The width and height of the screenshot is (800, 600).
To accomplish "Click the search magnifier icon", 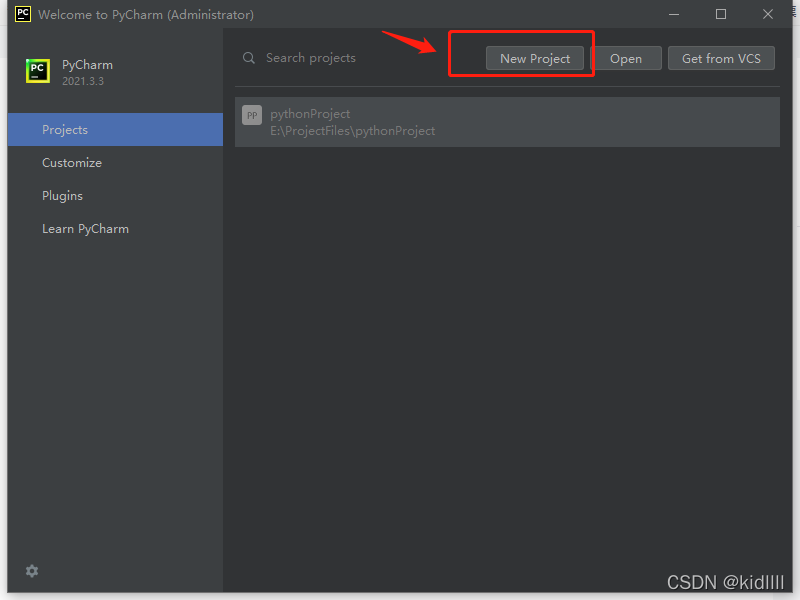I will pos(248,58).
